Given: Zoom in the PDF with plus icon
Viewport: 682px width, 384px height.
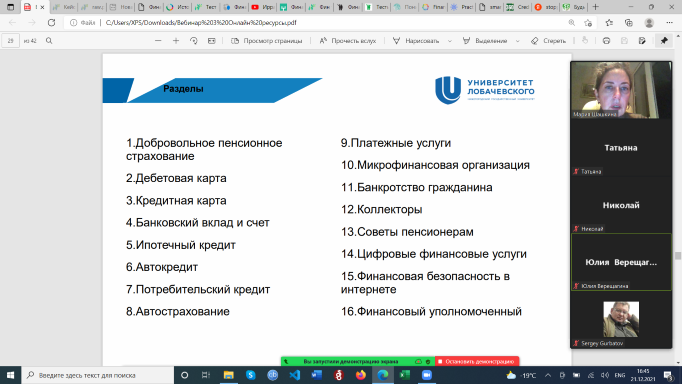Looking at the screenshot, I should 176,40.
